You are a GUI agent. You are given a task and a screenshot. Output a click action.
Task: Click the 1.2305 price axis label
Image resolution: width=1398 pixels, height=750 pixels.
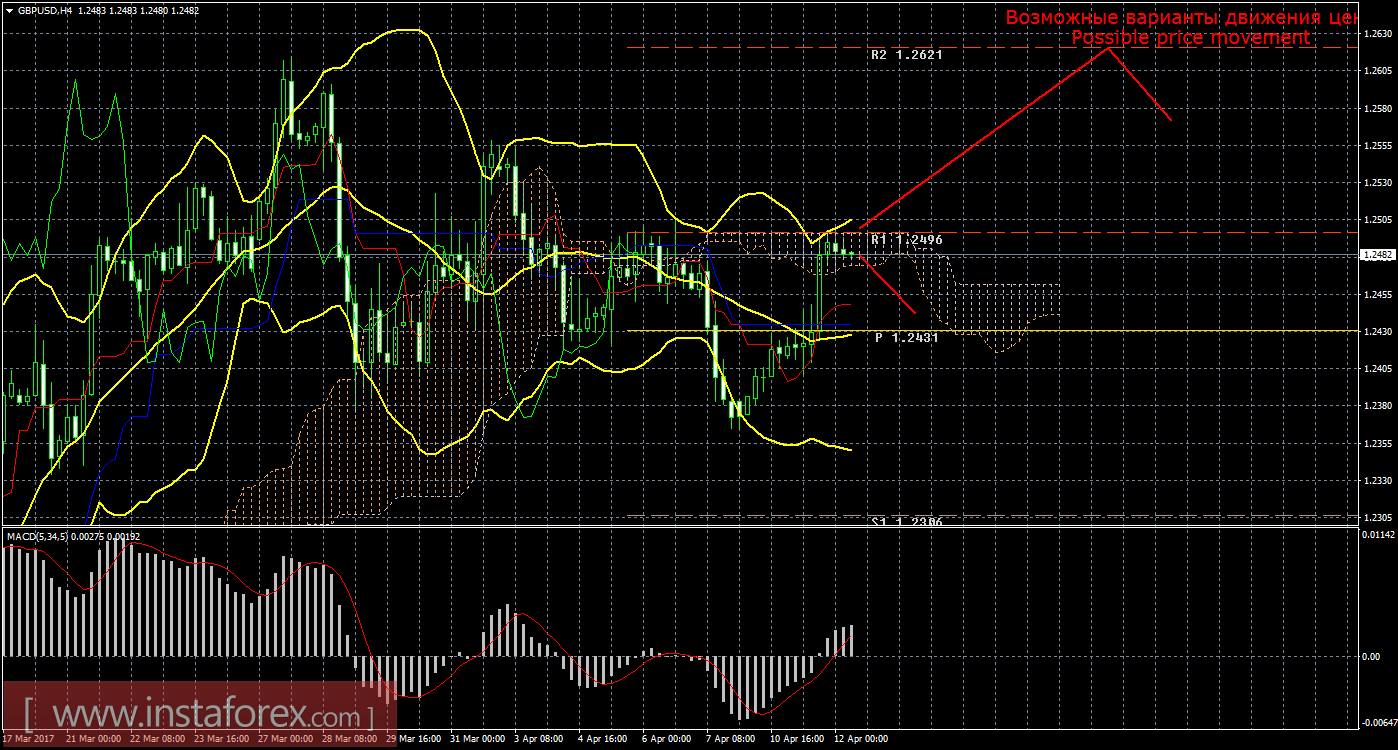pyautogui.click(x=1376, y=518)
